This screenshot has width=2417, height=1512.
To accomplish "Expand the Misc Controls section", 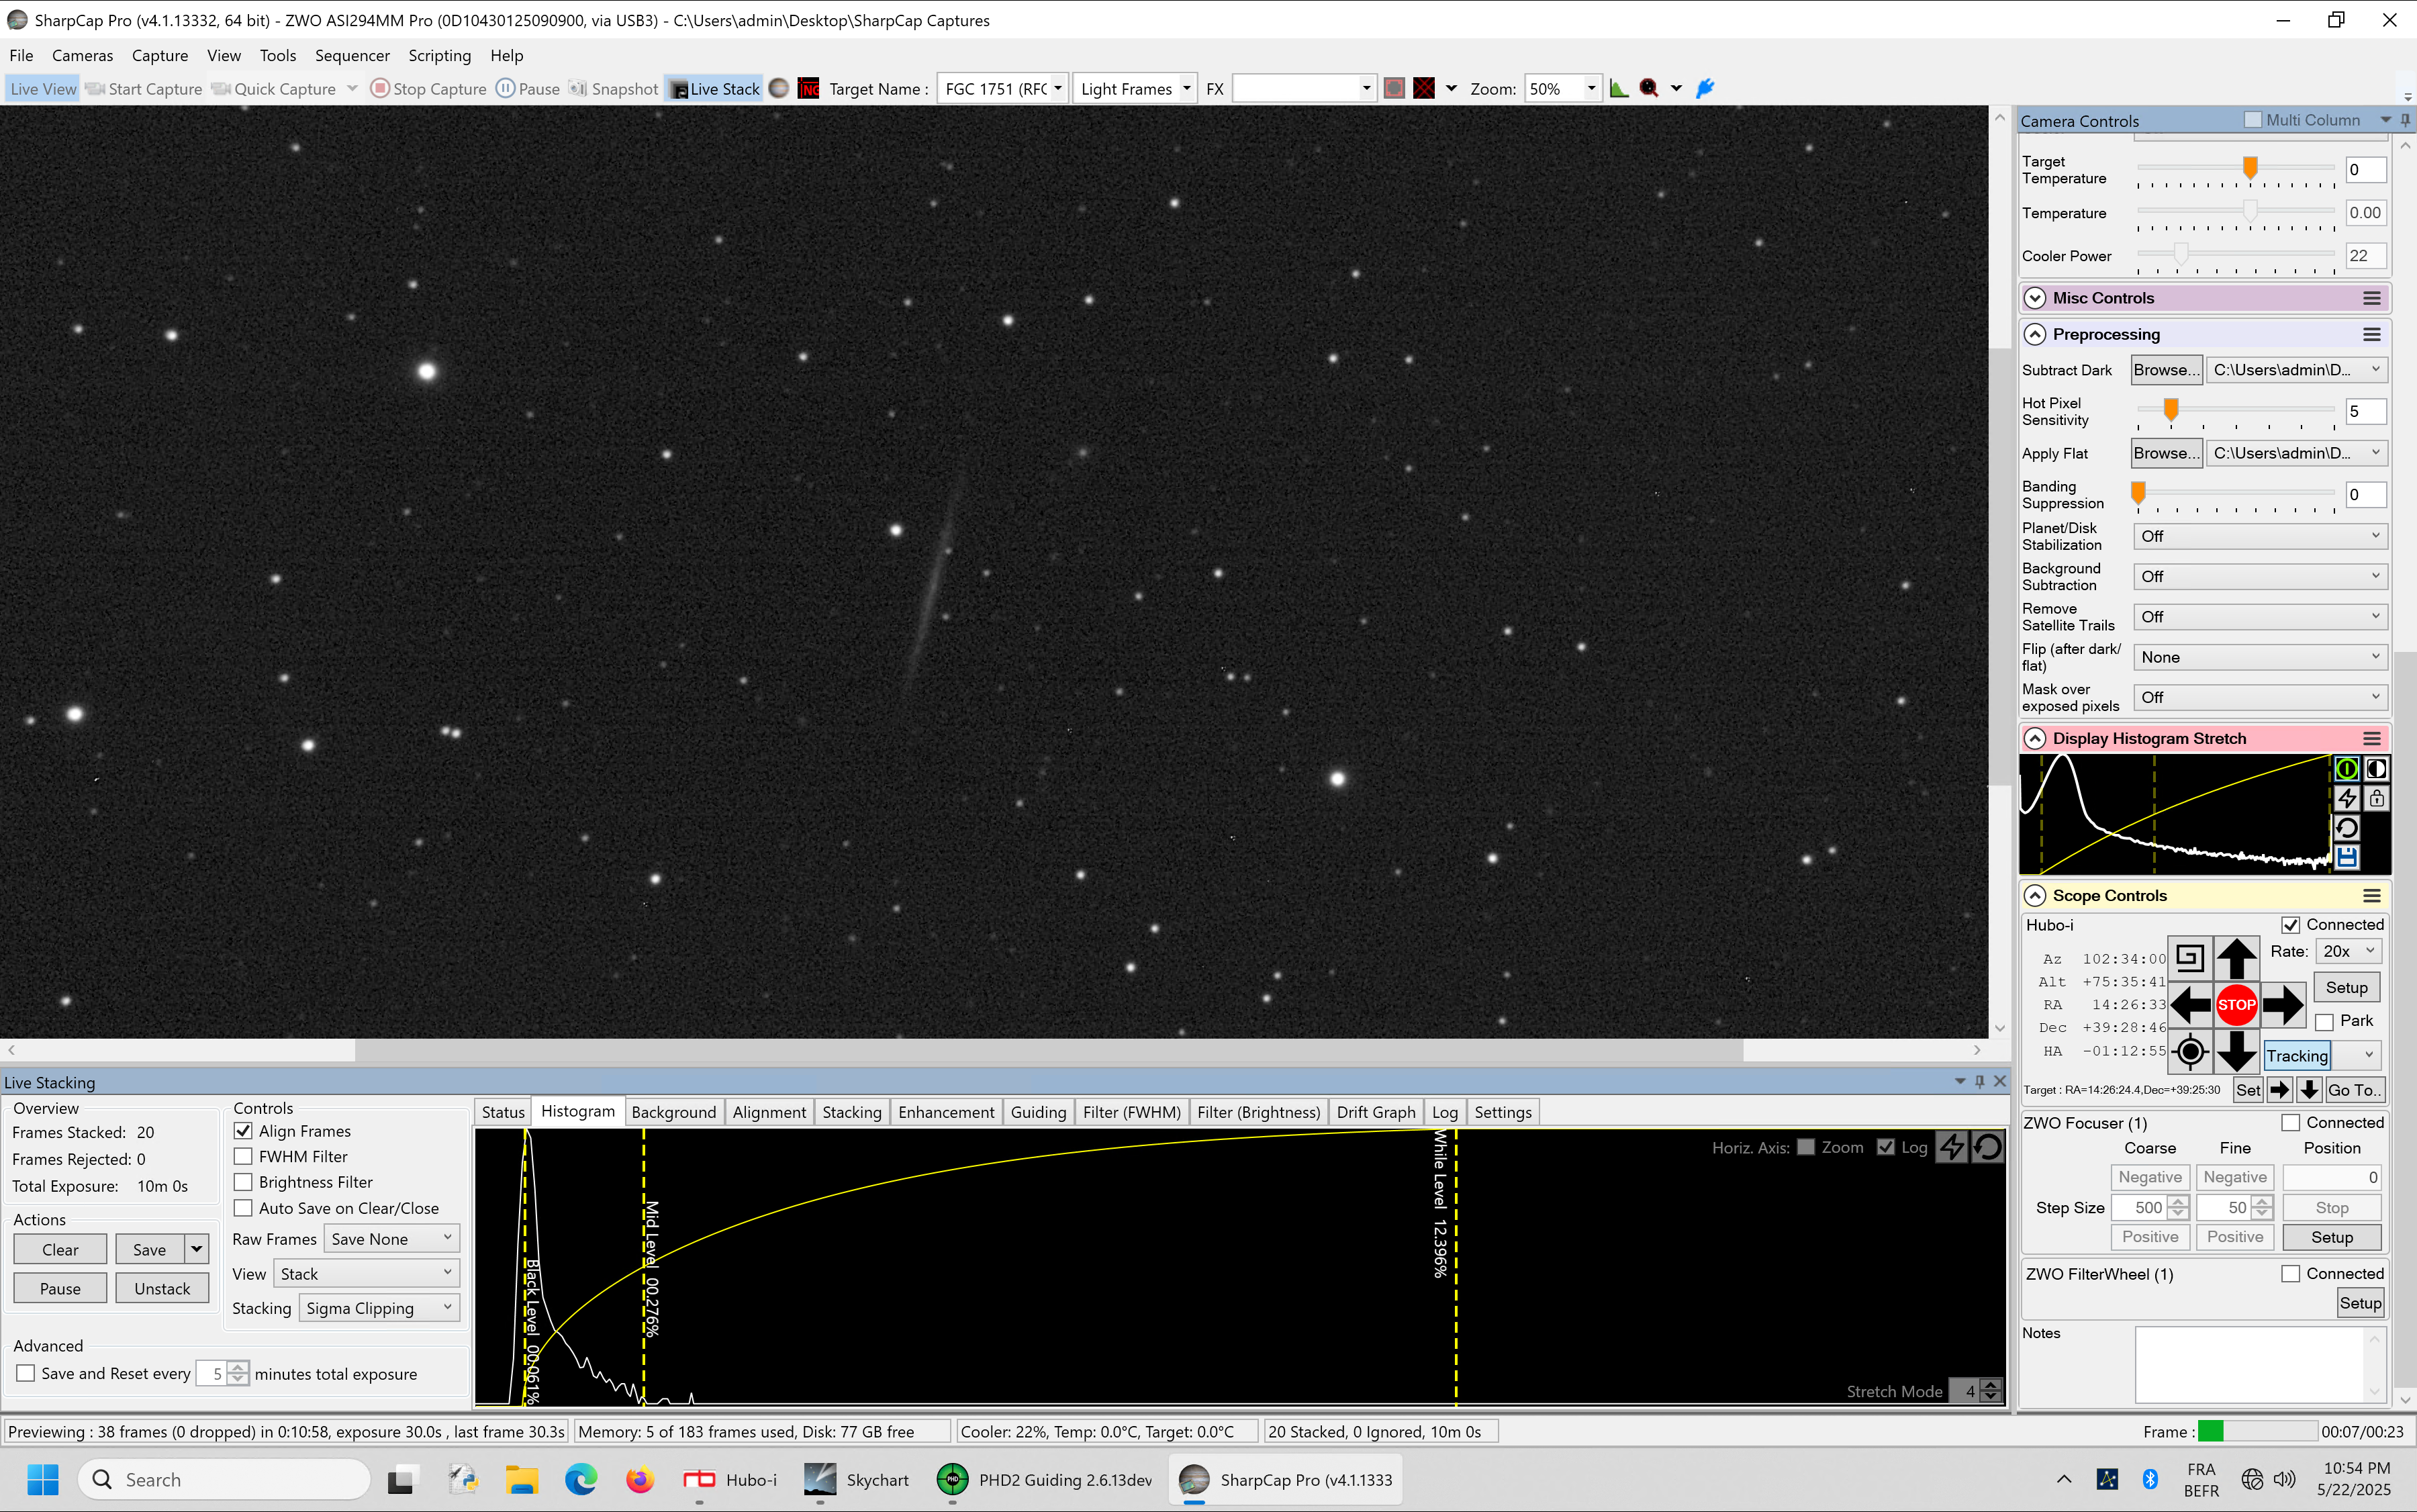I will (2035, 298).
